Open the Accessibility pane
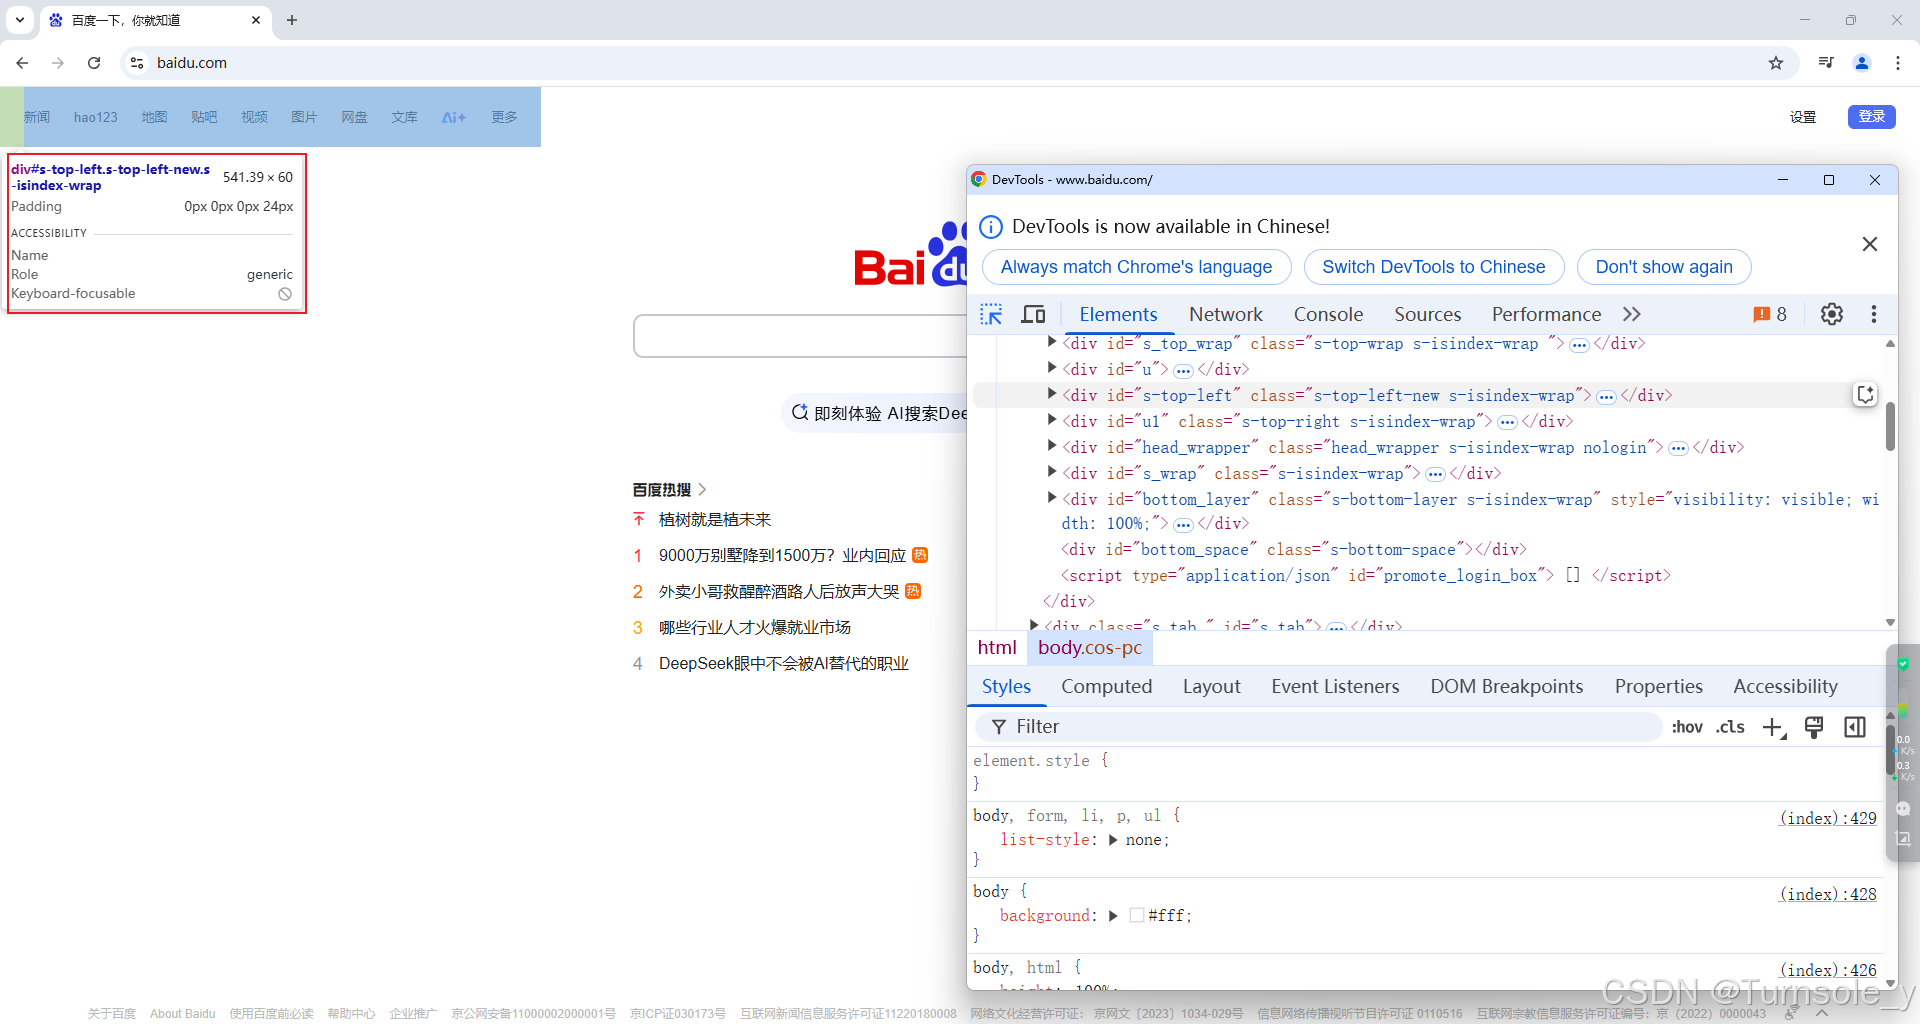Screen dimensions: 1920x1024 point(1785,687)
